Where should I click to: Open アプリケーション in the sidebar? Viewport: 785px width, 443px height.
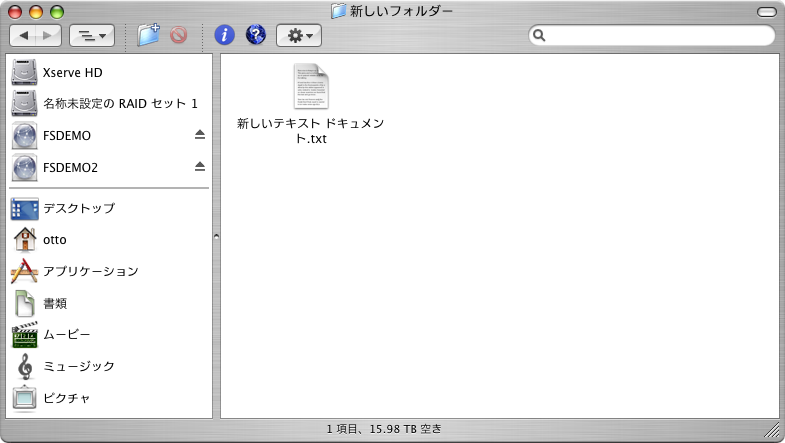[90, 271]
